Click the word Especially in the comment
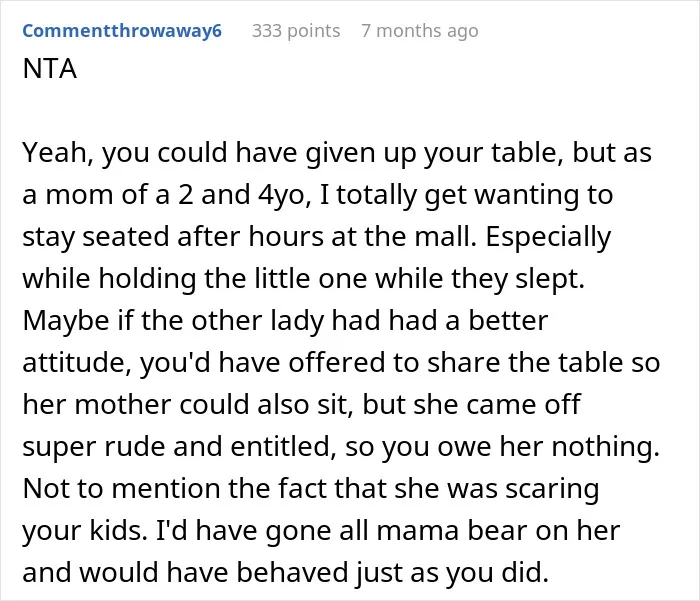700x601 pixels. [x=548, y=237]
